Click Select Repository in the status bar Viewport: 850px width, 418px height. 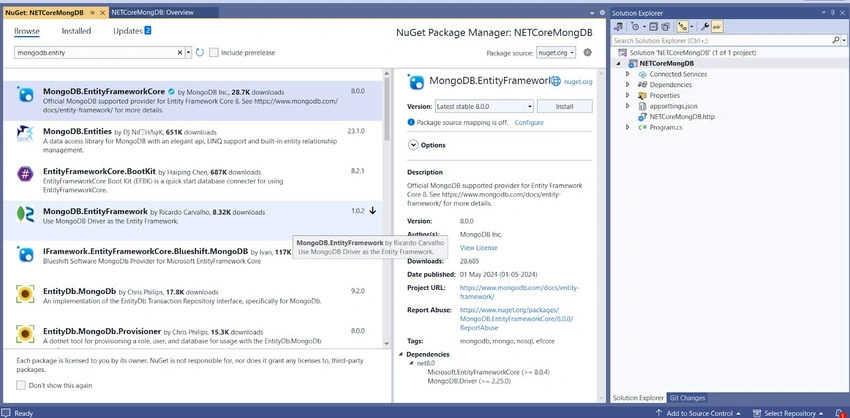(789, 413)
